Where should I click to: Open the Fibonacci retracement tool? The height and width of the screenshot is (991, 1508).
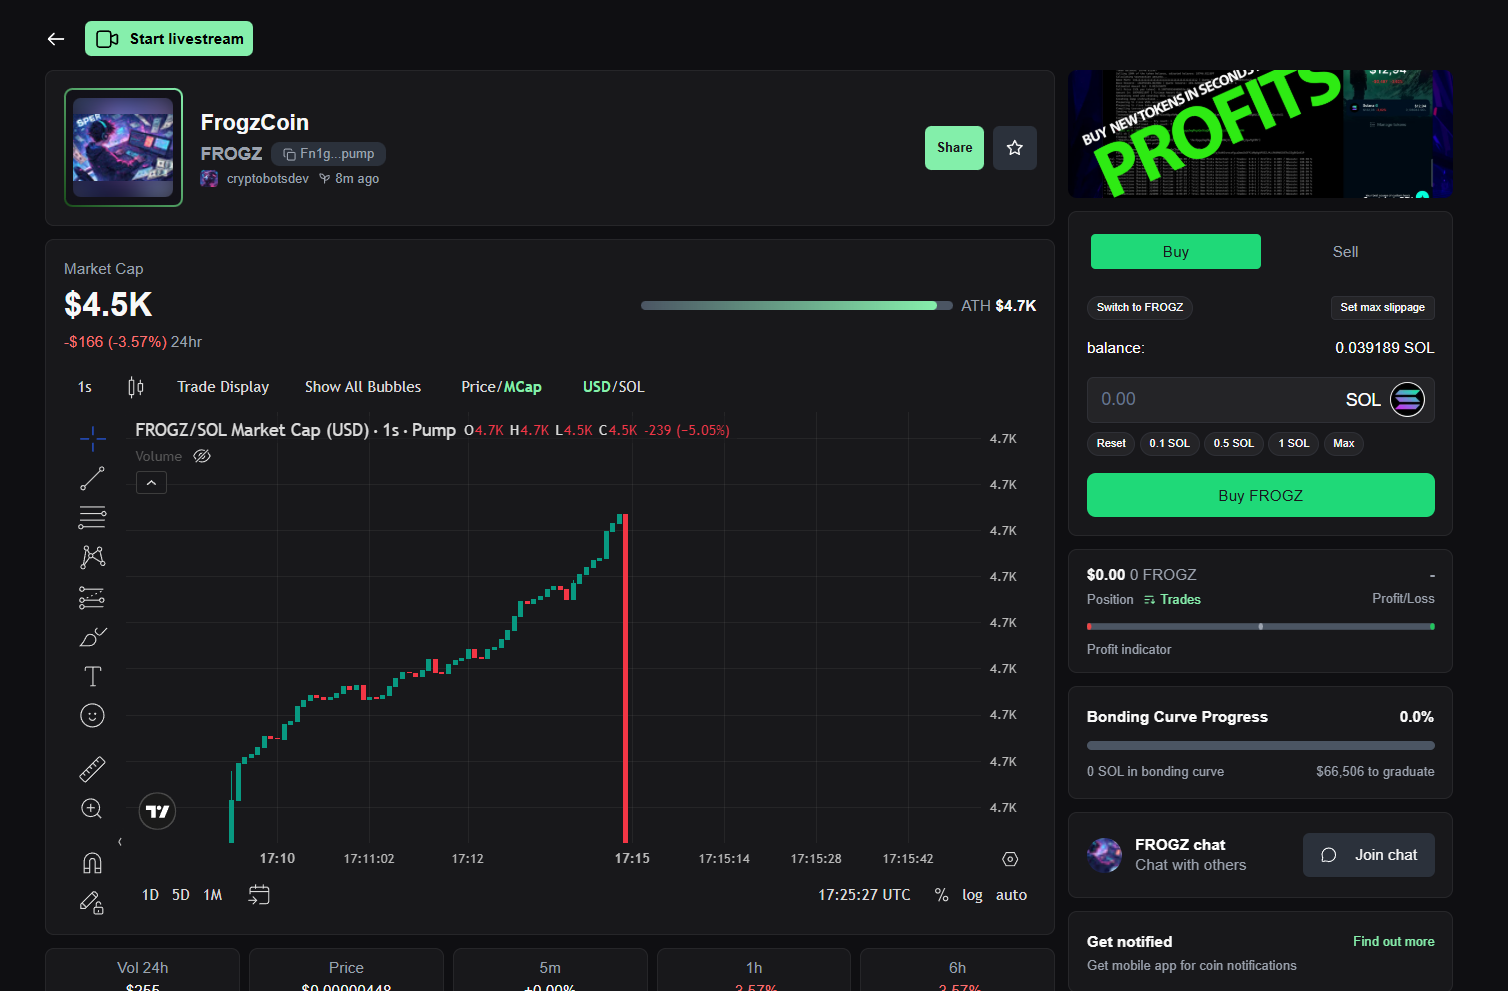click(92, 517)
